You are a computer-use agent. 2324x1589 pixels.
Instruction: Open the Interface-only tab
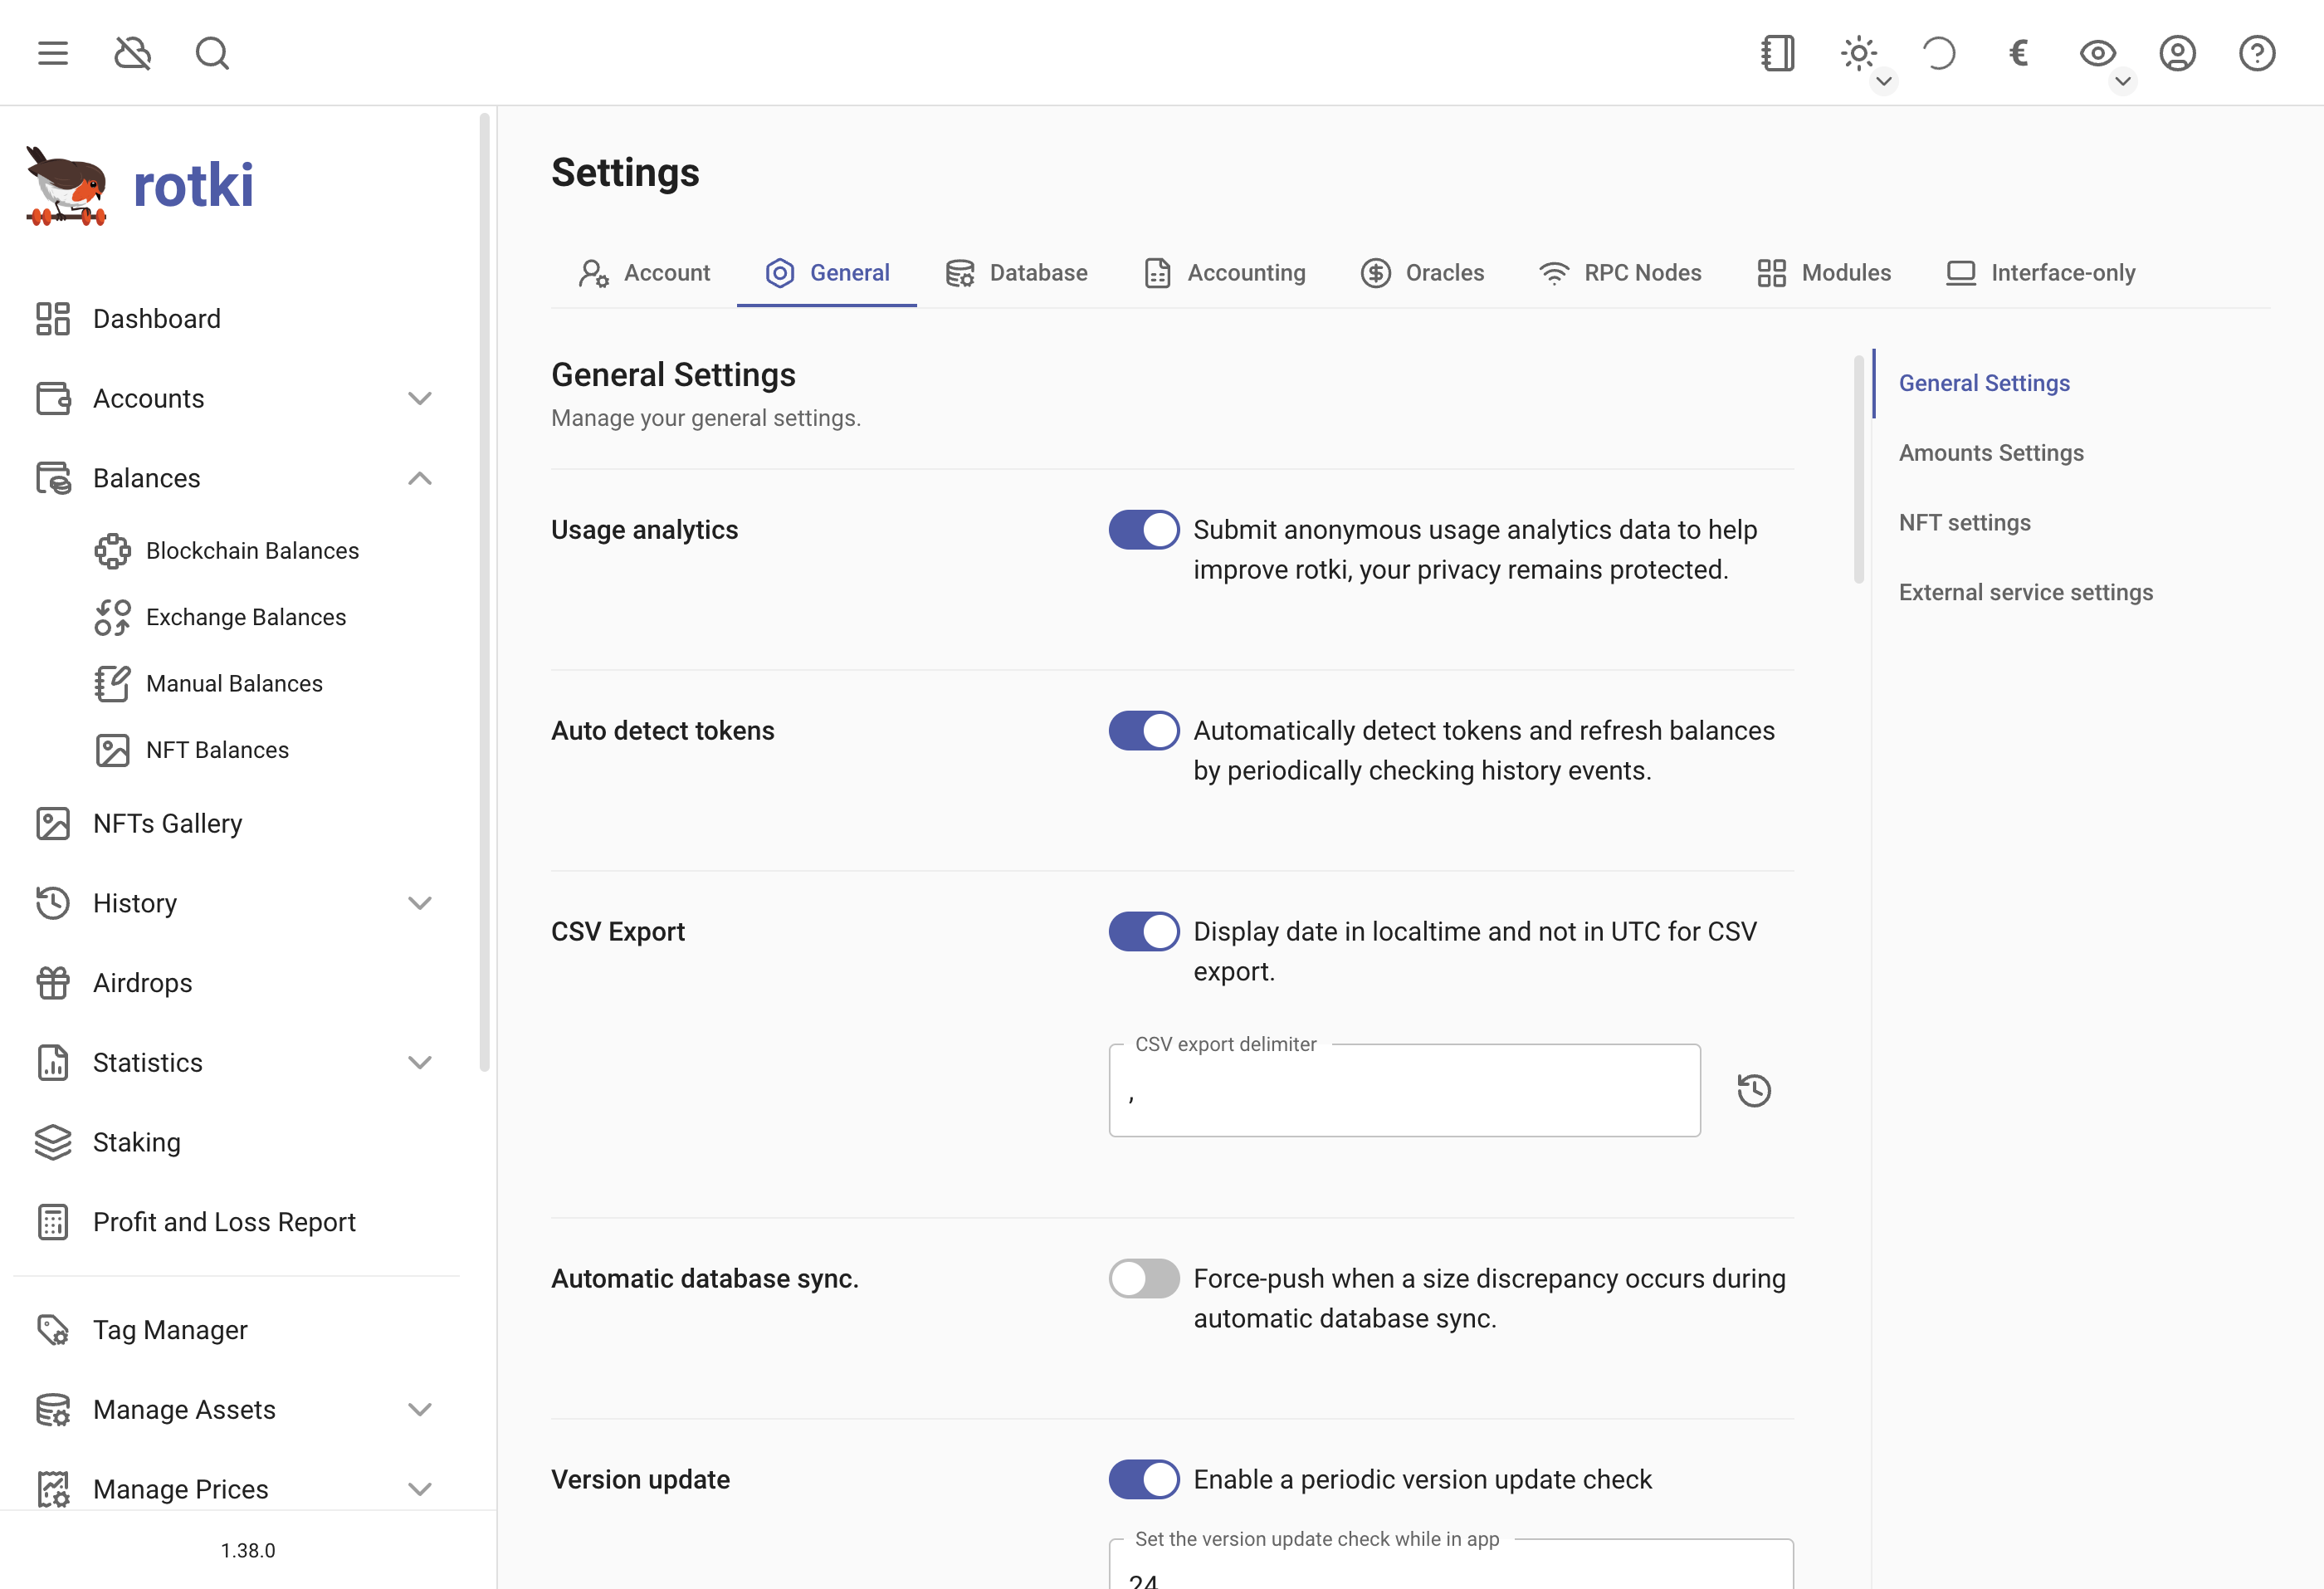coord(2041,273)
